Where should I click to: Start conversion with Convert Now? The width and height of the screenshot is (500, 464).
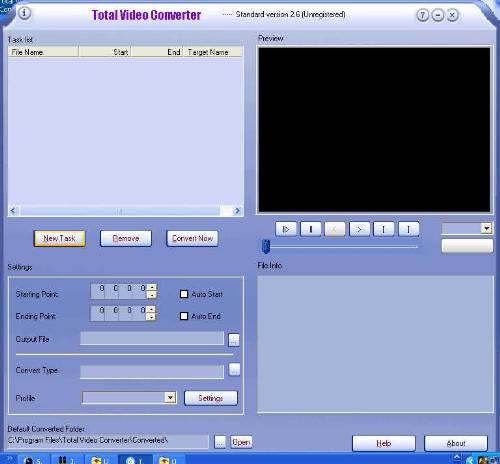(192, 239)
